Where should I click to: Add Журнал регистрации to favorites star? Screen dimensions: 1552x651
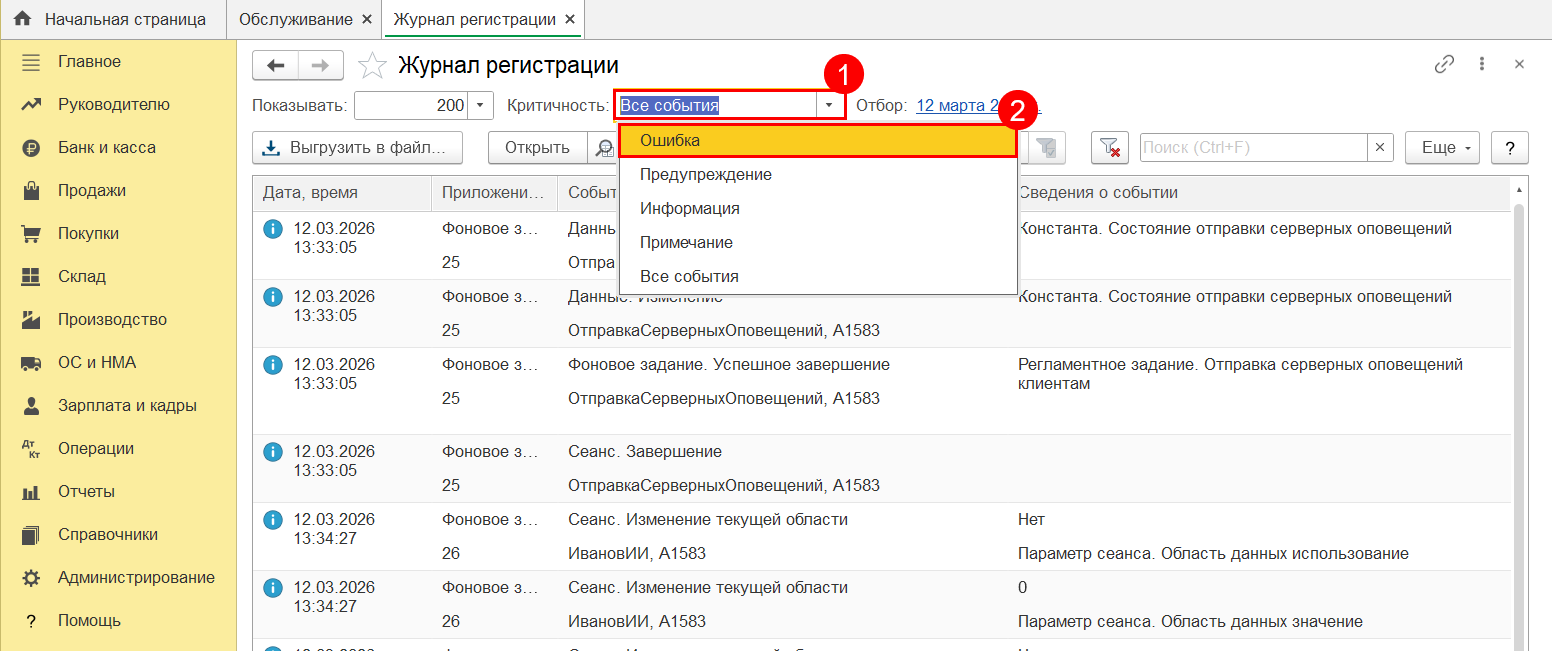click(372, 66)
